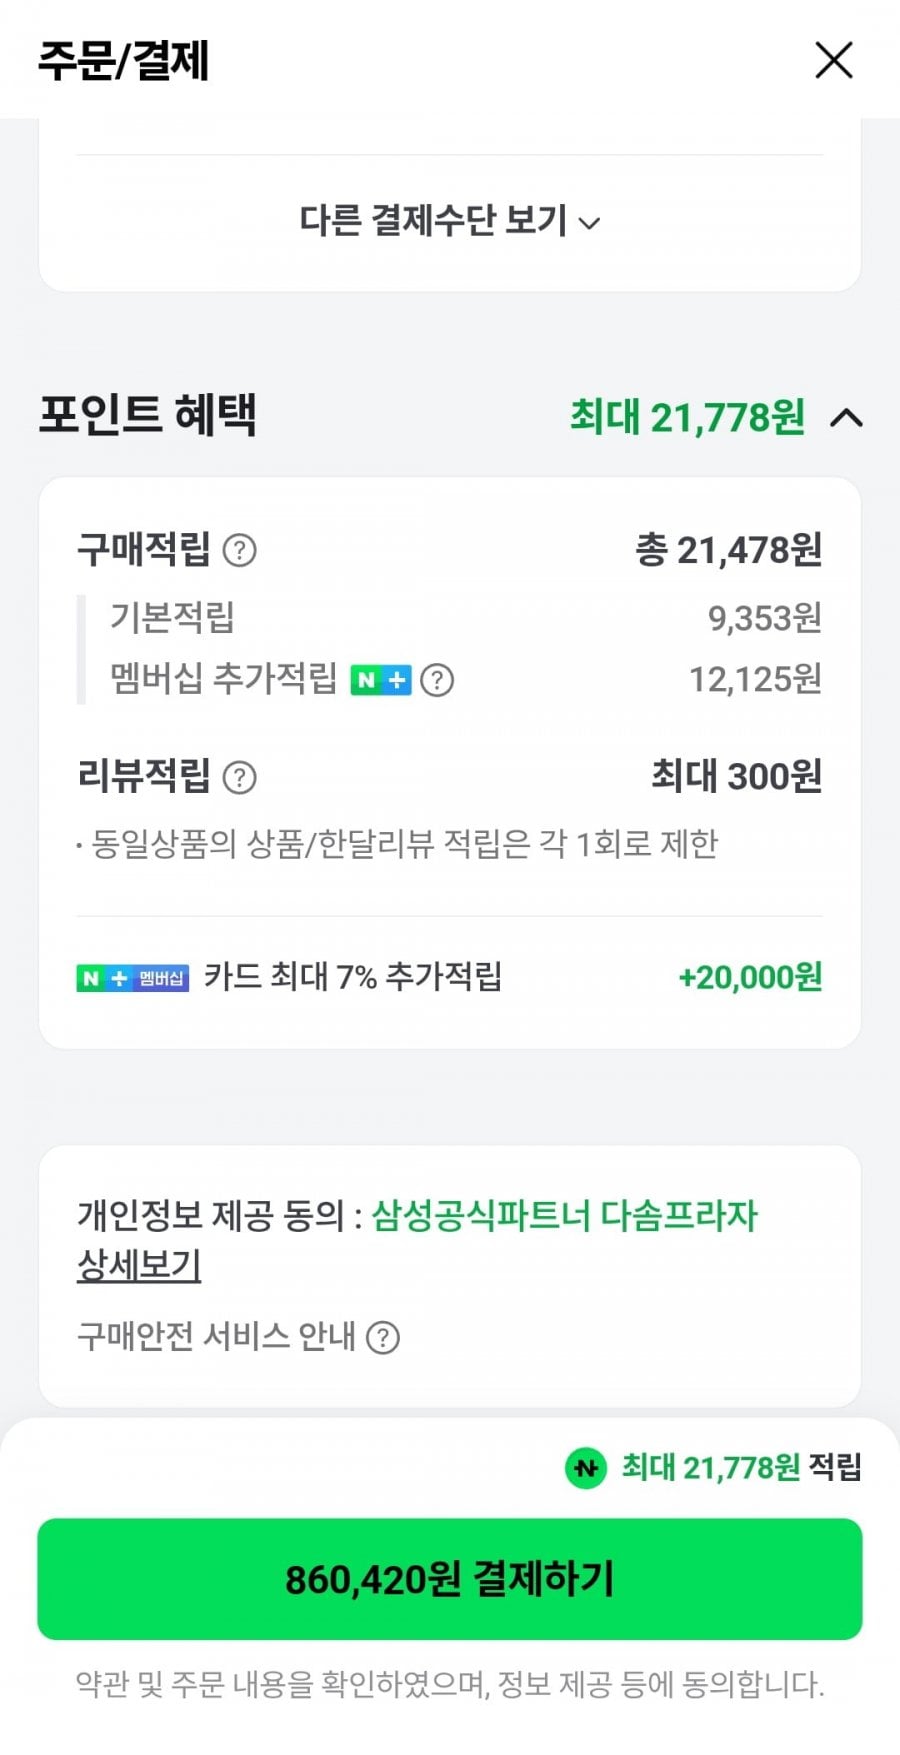
Task: Open 구매안전 서비스 안내 help icon
Action: pos(383,1337)
